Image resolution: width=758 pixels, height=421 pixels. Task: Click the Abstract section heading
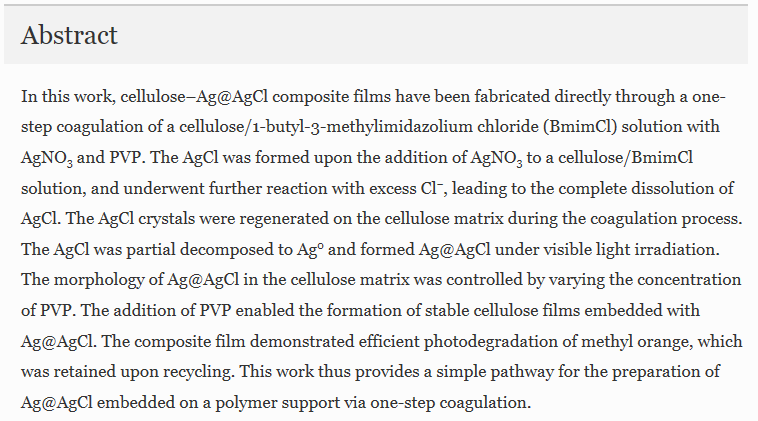click(x=69, y=35)
